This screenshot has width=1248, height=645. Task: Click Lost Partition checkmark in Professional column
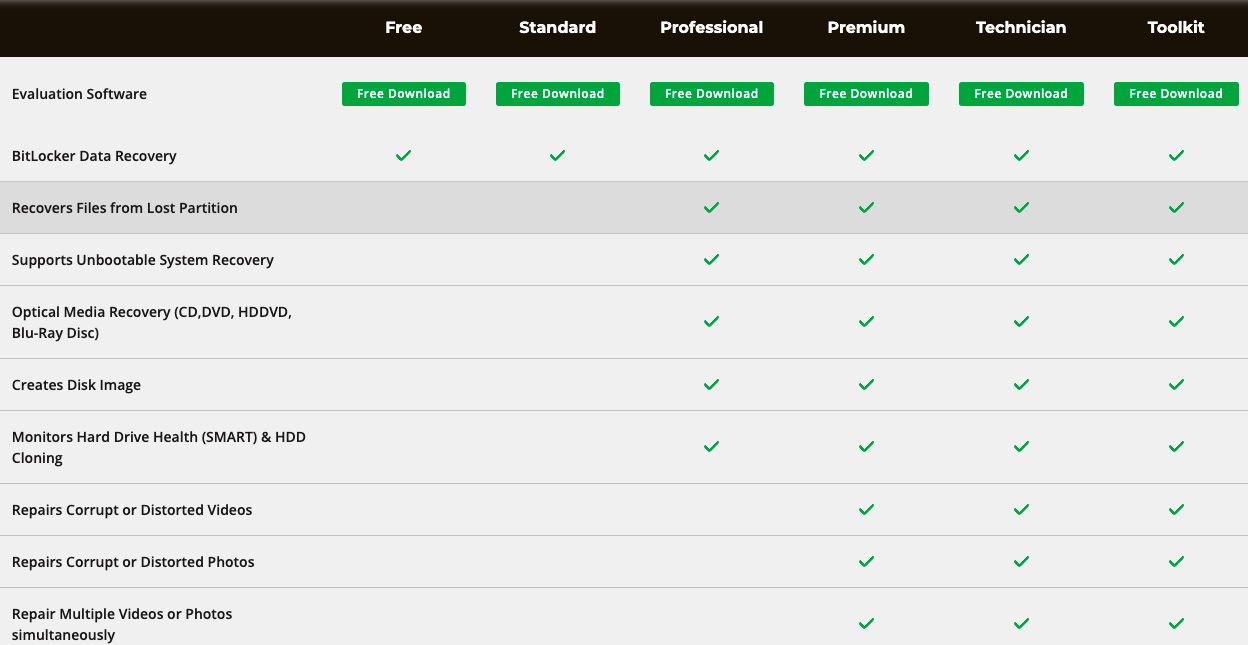click(711, 208)
